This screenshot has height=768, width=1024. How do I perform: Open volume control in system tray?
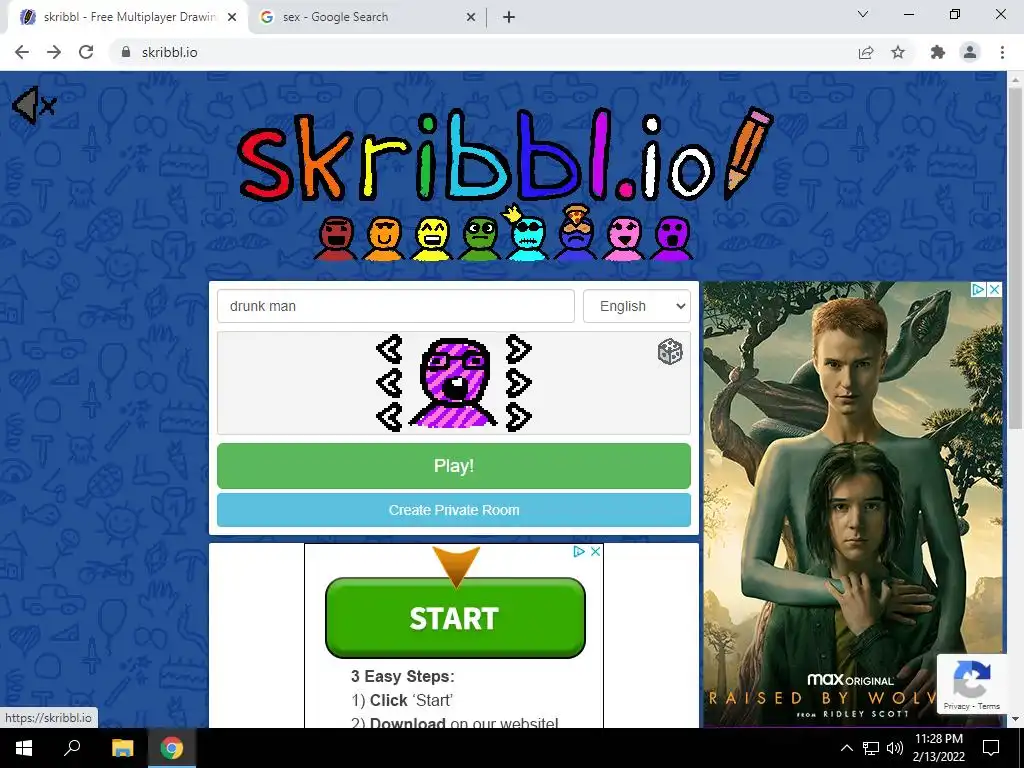(x=895, y=748)
